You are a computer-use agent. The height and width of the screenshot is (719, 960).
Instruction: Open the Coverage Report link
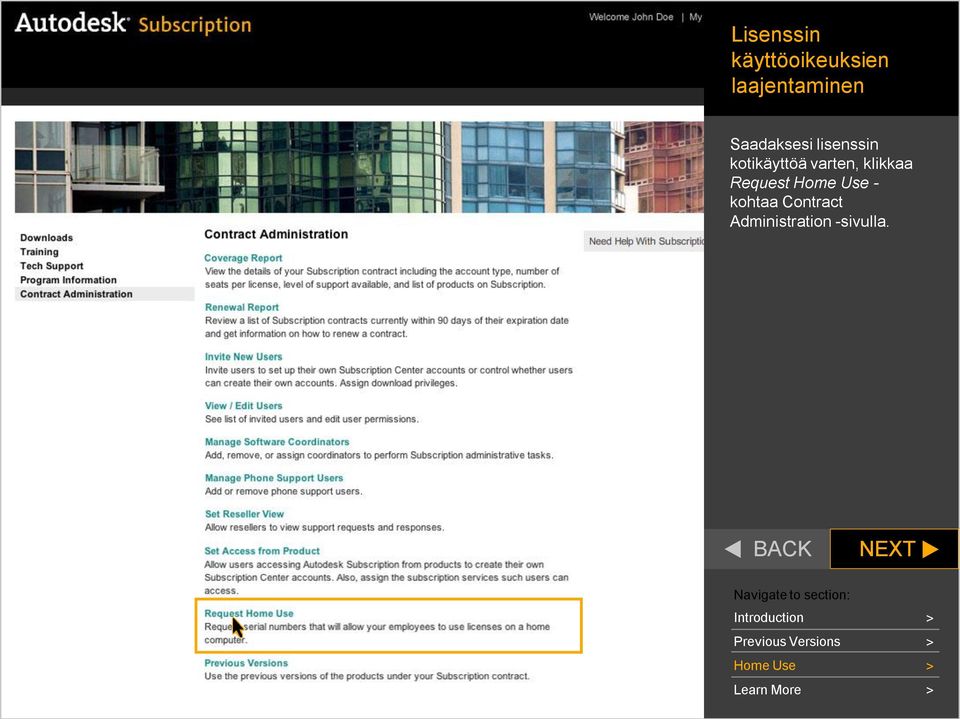tap(243, 258)
